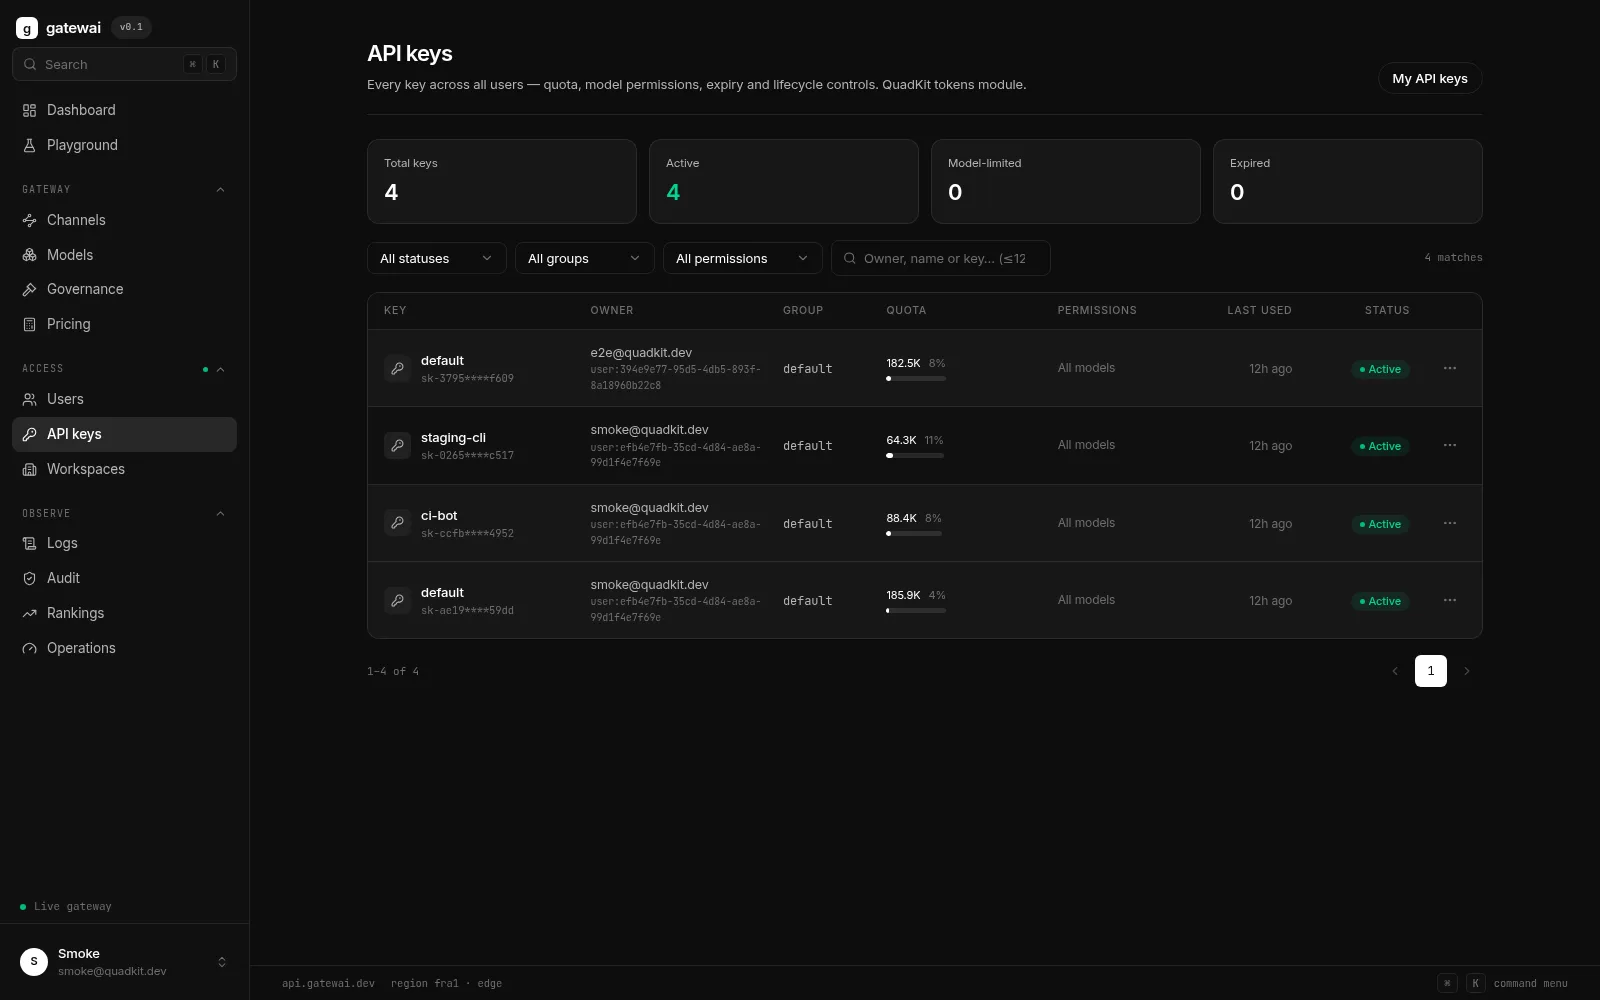Click the Live gateway status indicator
Screen dimensions: 1600x1000
(x=66, y=907)
